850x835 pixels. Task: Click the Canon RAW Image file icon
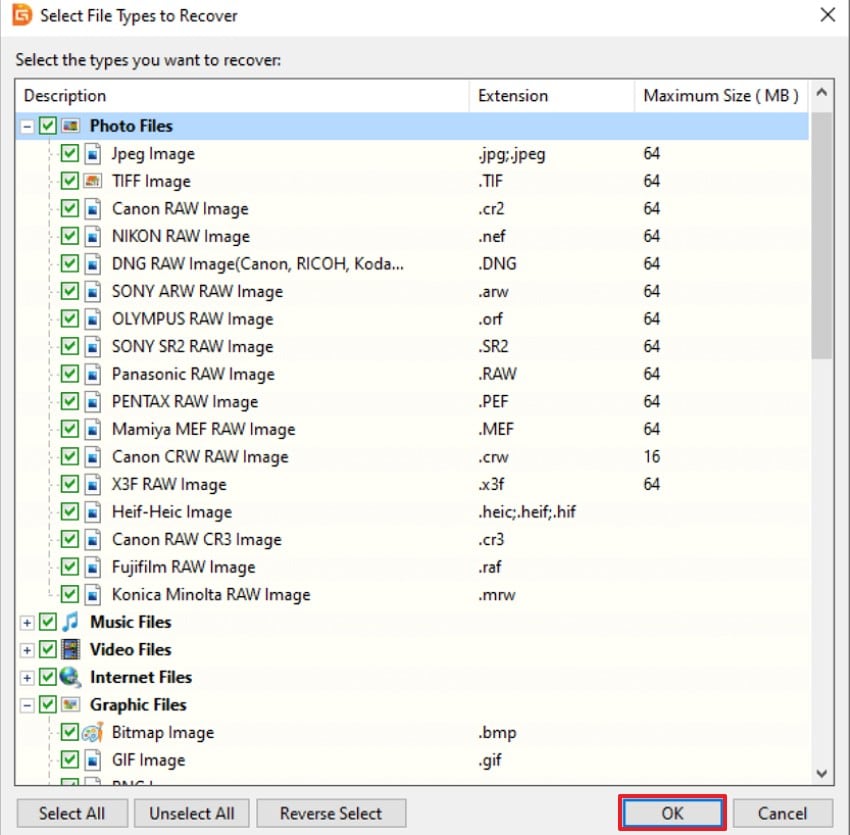(93, 209)
